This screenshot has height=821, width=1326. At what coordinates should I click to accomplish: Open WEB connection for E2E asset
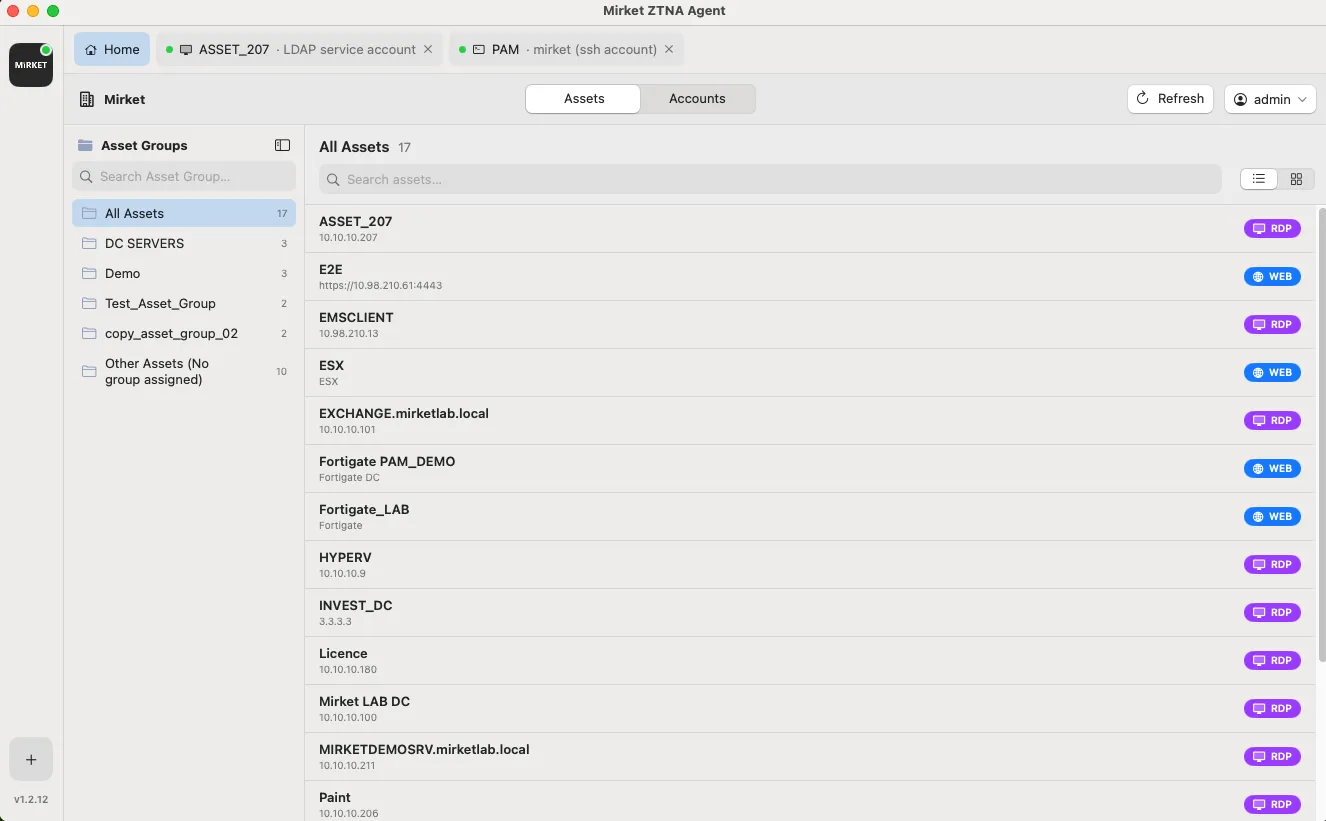coord(1272,276)
